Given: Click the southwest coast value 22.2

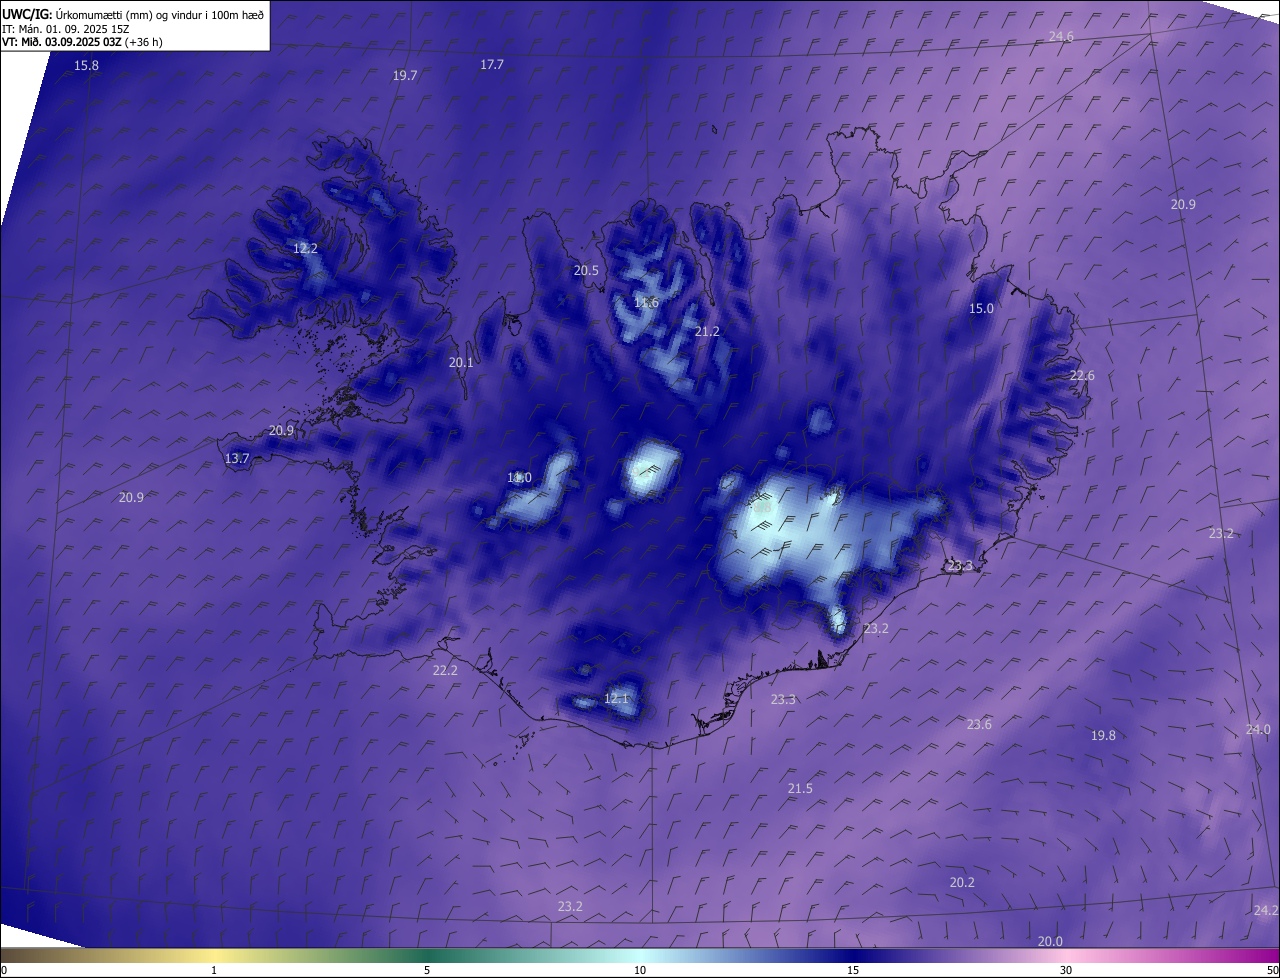Looking at the screenshot, I should (x=445, y=671).
